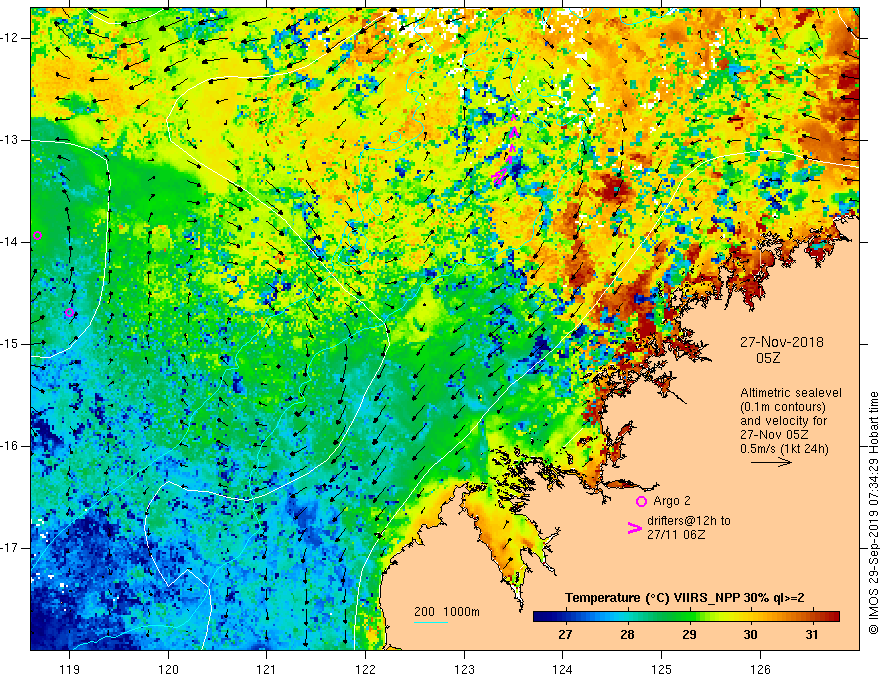Click the longitude axis label 122

[x=365, y=669]
